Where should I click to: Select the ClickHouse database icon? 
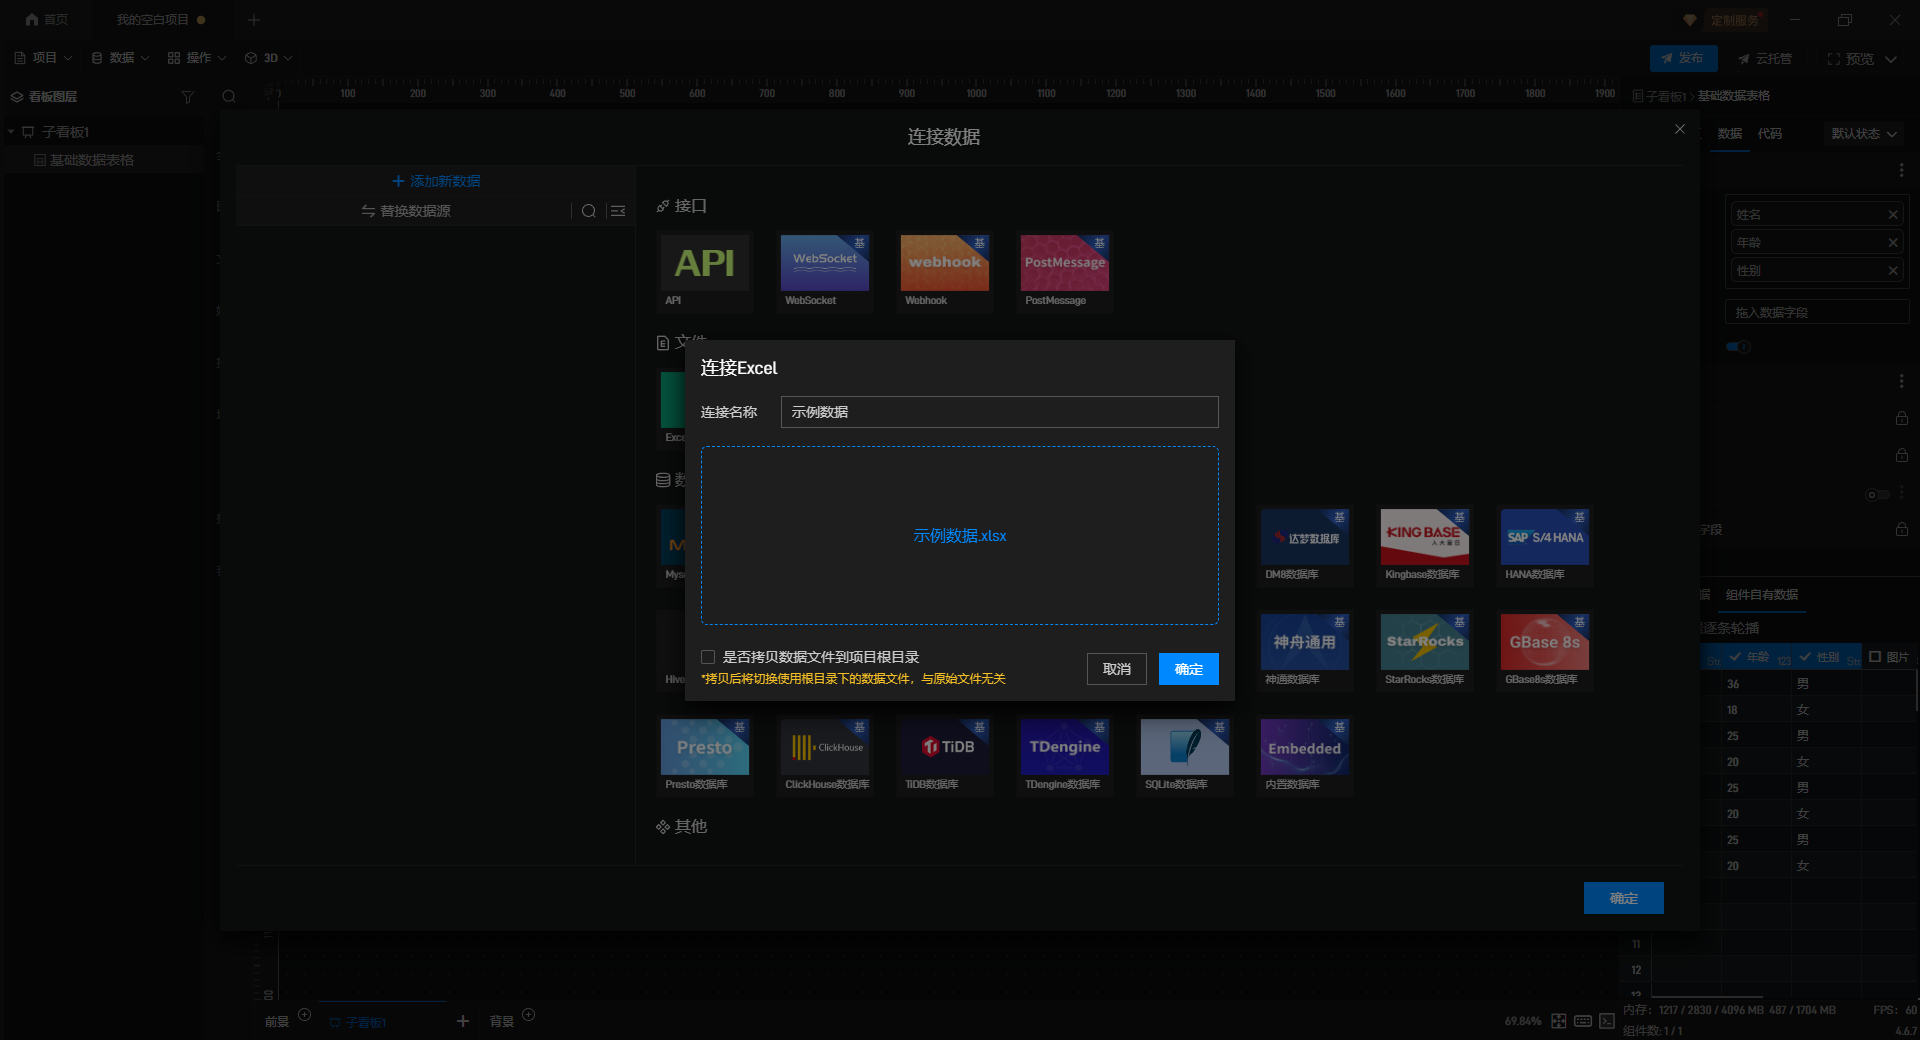(824, 747)
